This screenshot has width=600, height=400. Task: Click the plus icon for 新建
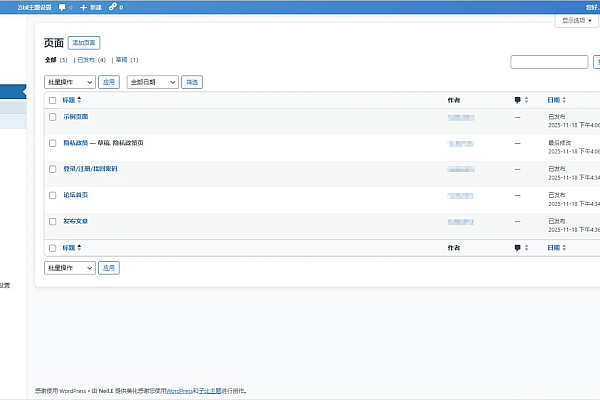pyautogui.click(x=83, y=7)
